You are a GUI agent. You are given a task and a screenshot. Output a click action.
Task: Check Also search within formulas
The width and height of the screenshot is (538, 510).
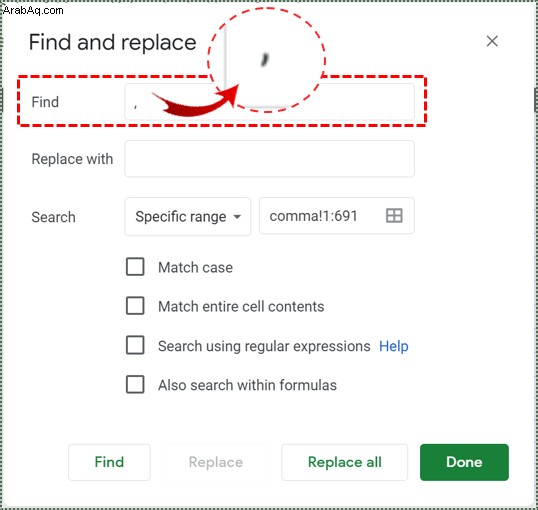pos(135,384)
